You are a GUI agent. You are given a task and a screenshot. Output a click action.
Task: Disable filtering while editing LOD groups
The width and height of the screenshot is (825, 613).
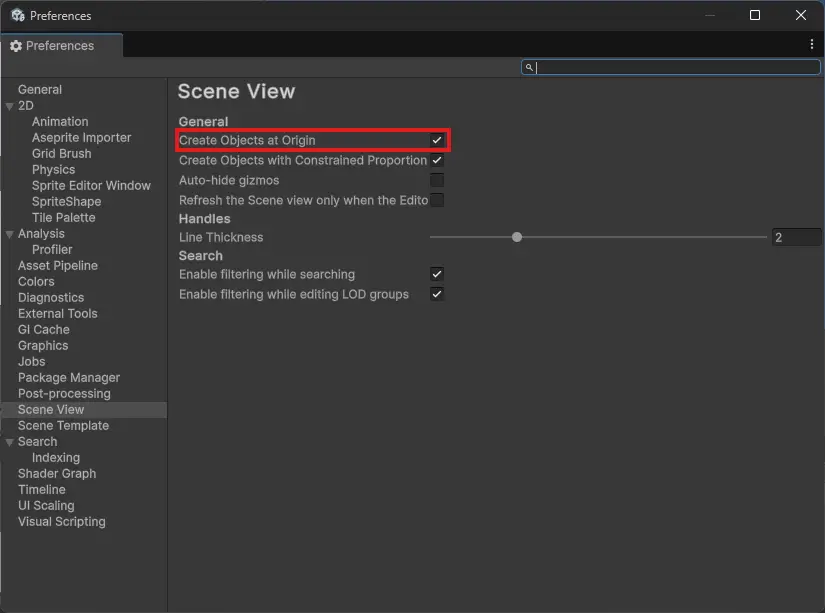437,294
